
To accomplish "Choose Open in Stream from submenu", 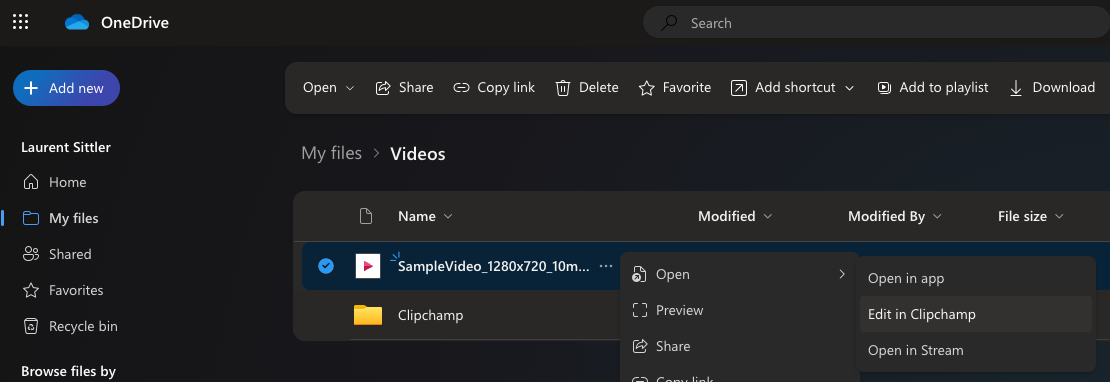I will click(x=975, y=350).
